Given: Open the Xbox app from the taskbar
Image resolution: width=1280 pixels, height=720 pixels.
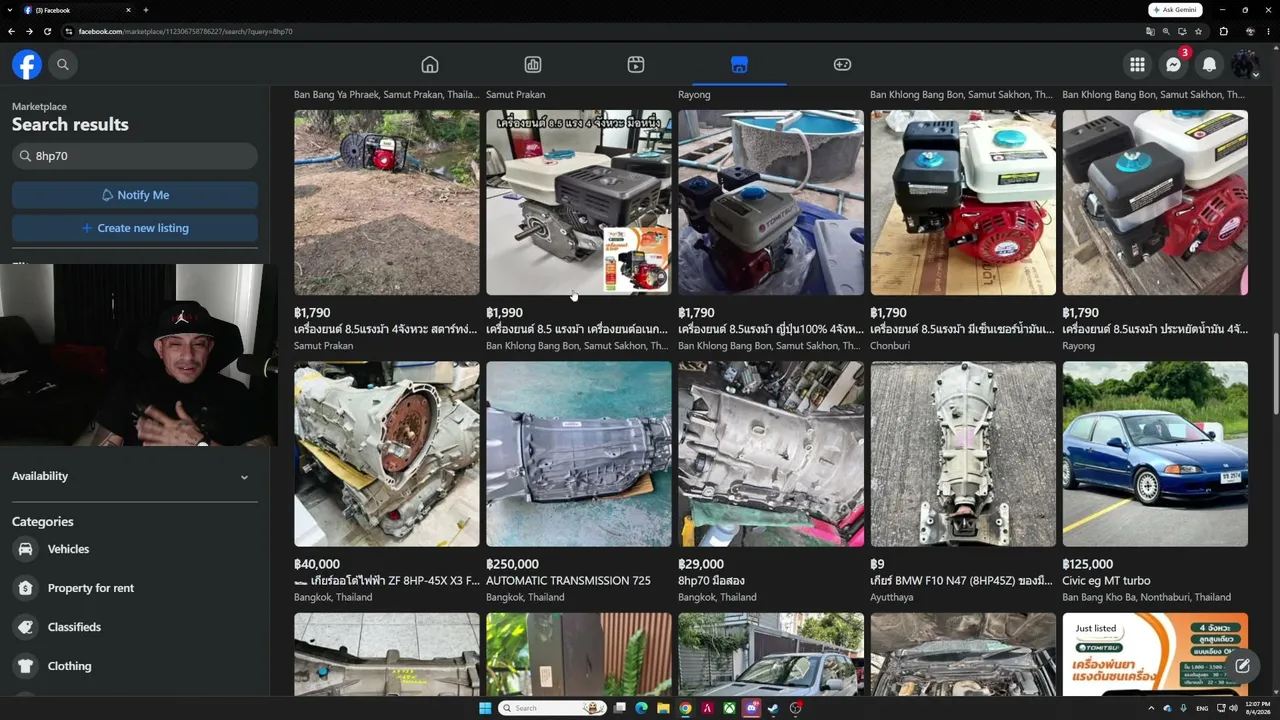Looking at the screenshot, I should pos(729,708).
